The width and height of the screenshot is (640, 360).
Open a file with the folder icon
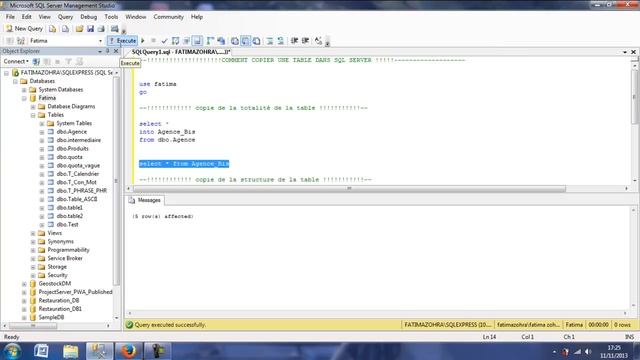tap(79, 29)
